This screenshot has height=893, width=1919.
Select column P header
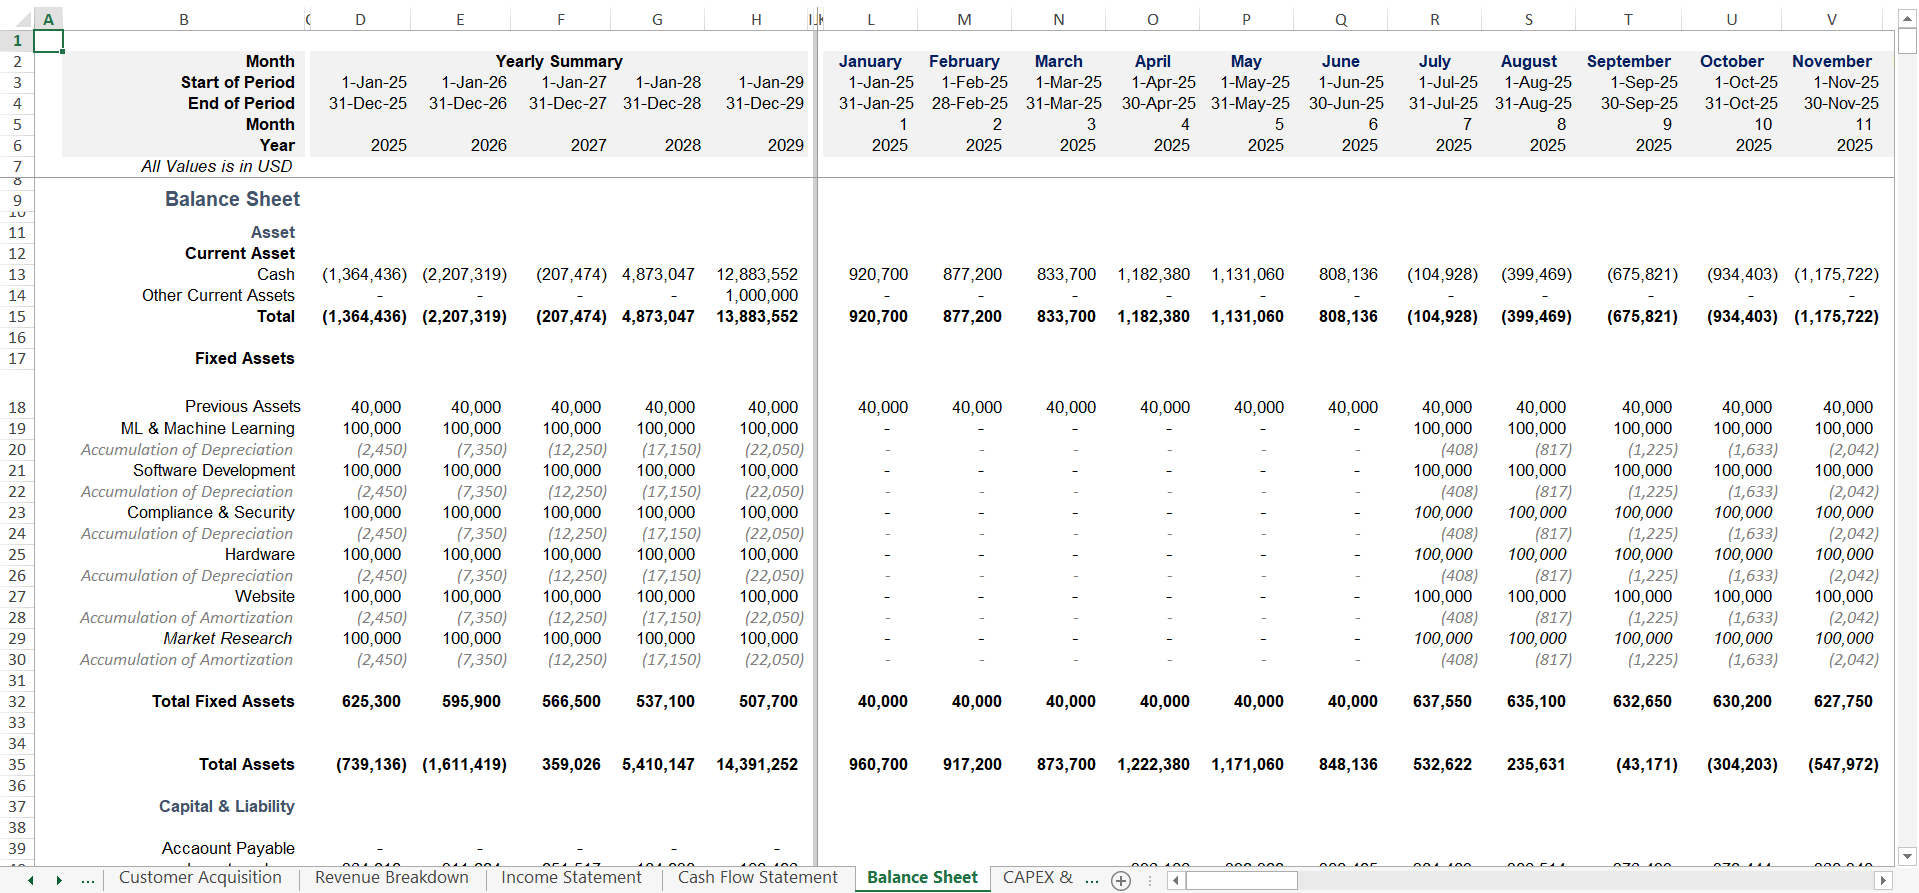click(x=1246, y=19)
